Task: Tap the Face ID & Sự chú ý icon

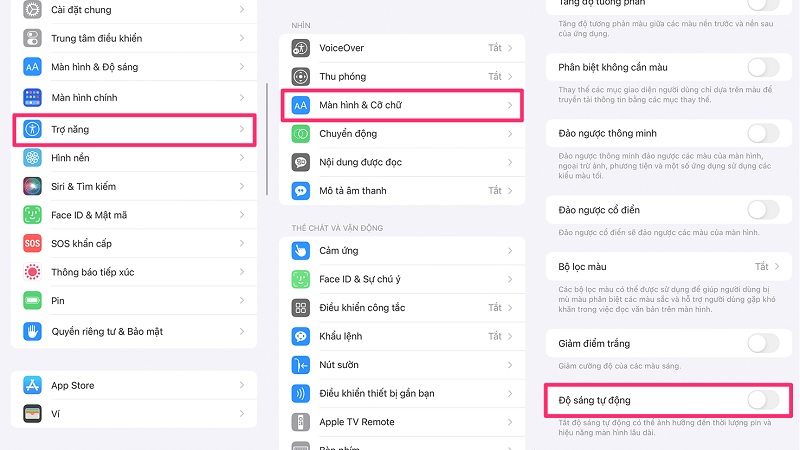Action: (x=301, y=279)
